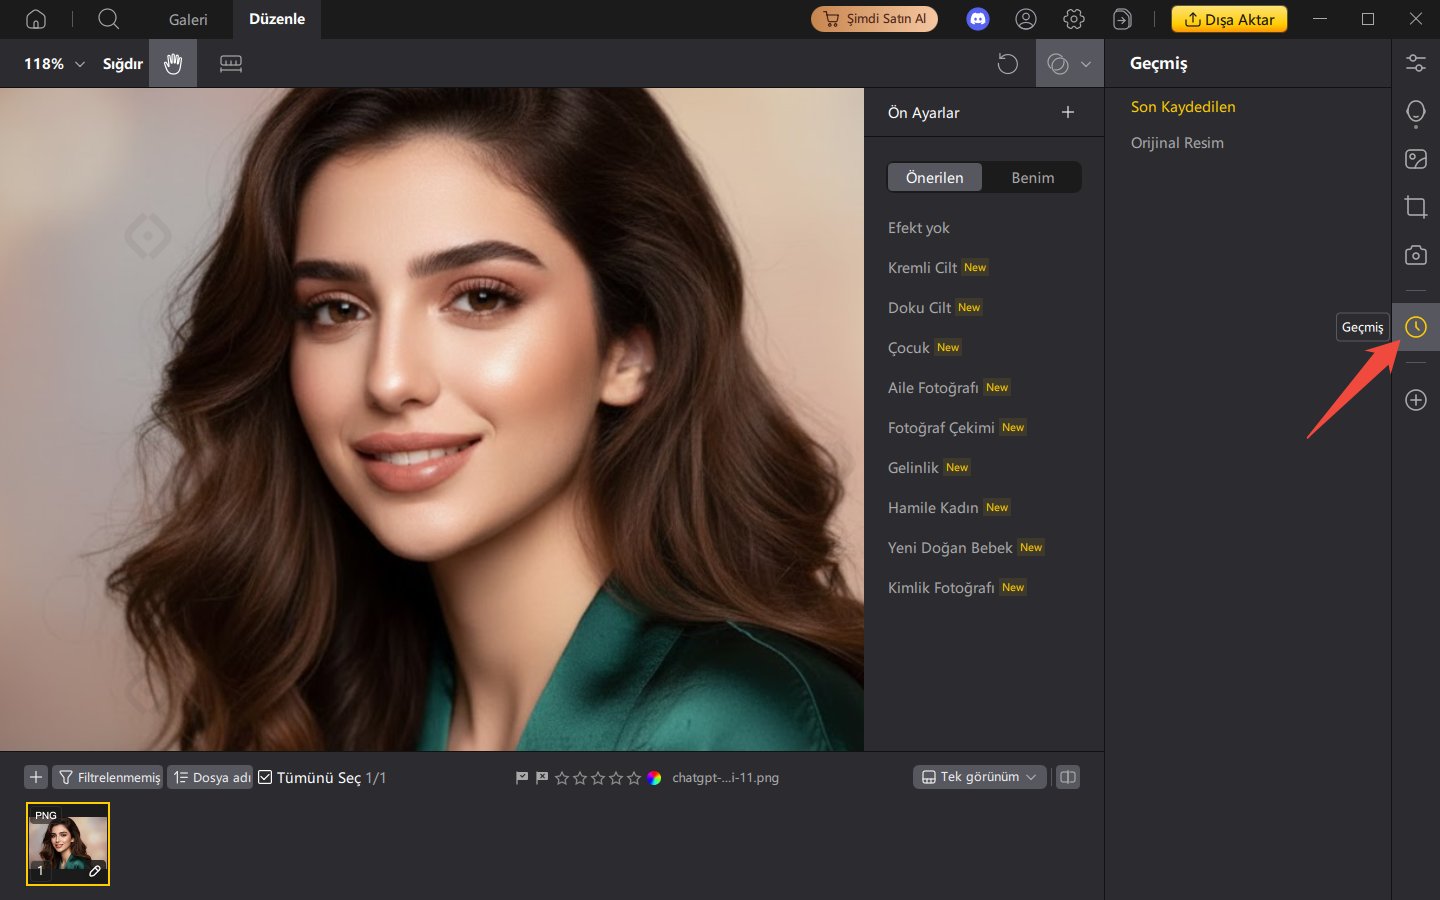Image resolution: width=1440 pixels, height=900 pixels.
Task: Switch to the Benim presets tab
Action: pyautogui.click(x=1032, y=177)
